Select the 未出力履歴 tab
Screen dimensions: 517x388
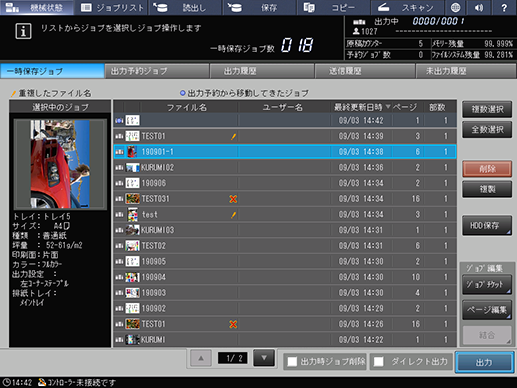pos(466,71)
